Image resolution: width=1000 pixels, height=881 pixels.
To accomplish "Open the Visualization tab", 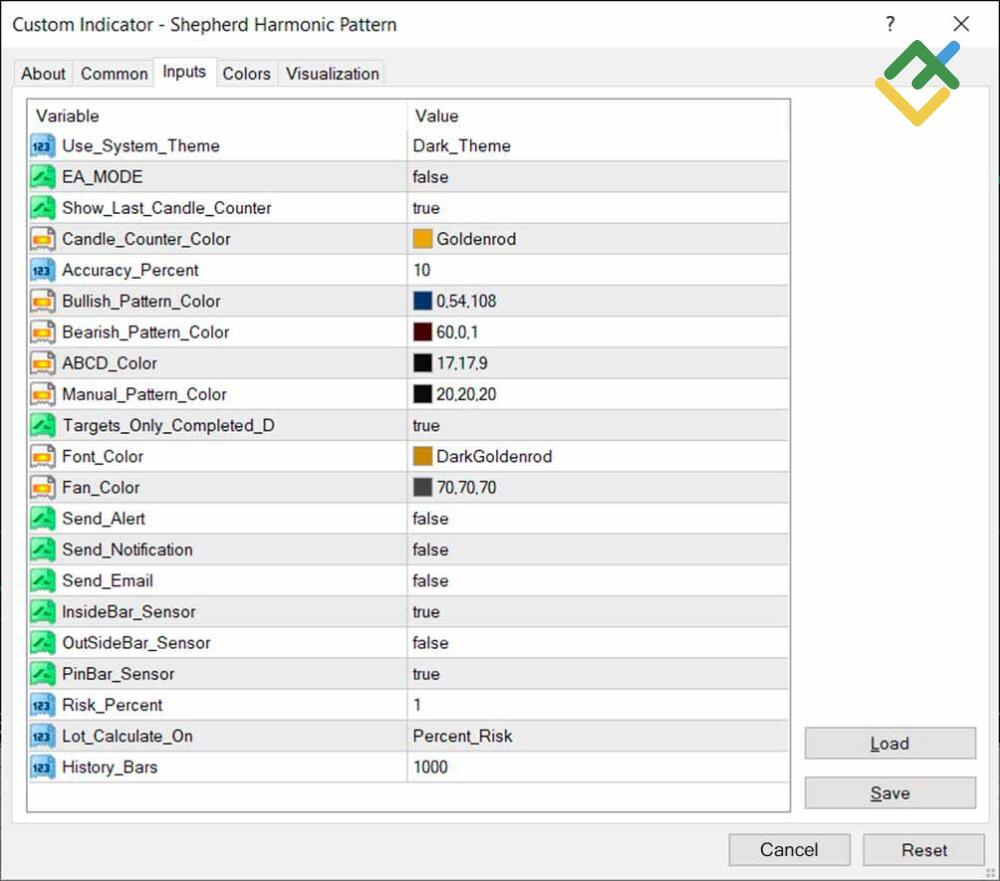I will (x=332, y=73).
